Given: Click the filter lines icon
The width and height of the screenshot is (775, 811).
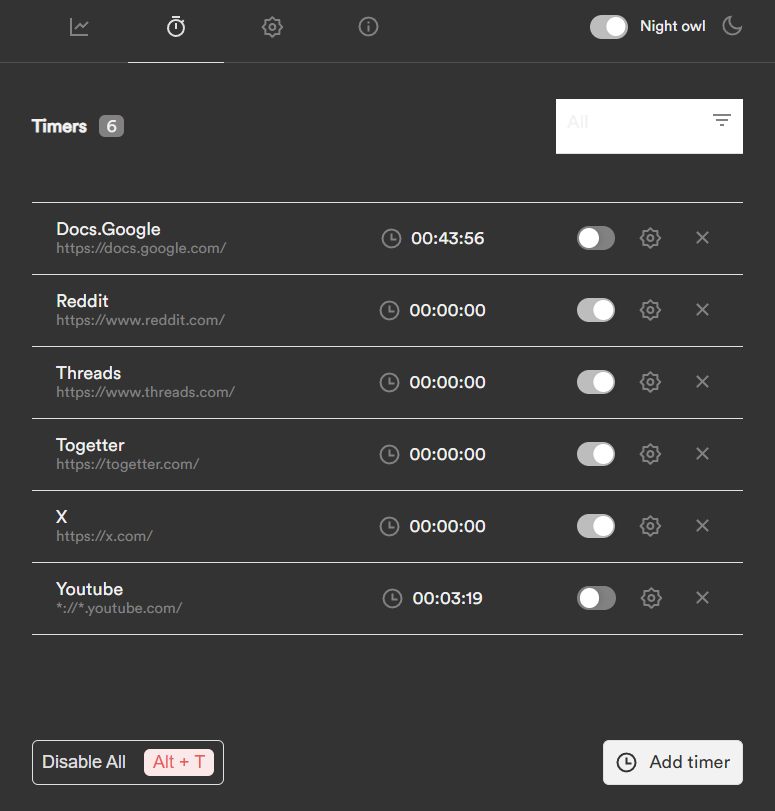Looking at the screenshot, I should (722, 121).
